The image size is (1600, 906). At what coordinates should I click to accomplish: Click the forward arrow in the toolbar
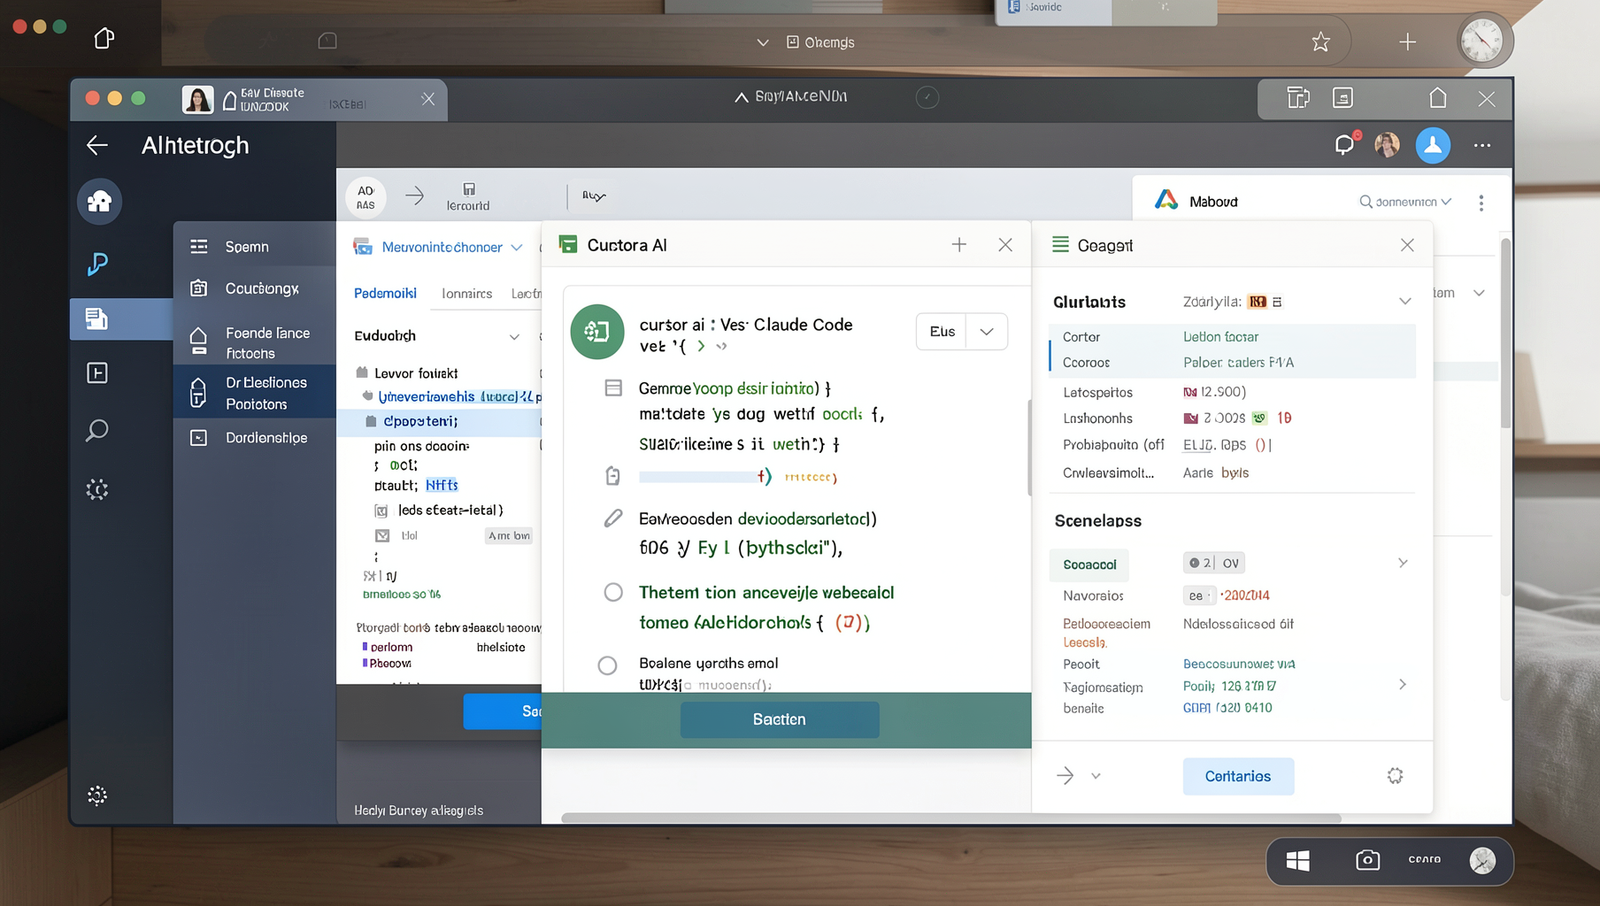(x=415, y=196)
